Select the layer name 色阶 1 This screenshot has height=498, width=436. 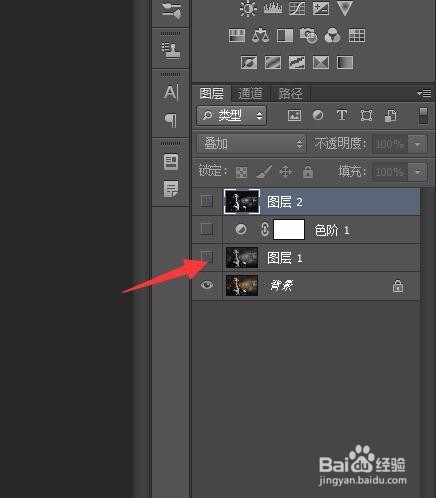pyautogui.click(x=331, y=230)
